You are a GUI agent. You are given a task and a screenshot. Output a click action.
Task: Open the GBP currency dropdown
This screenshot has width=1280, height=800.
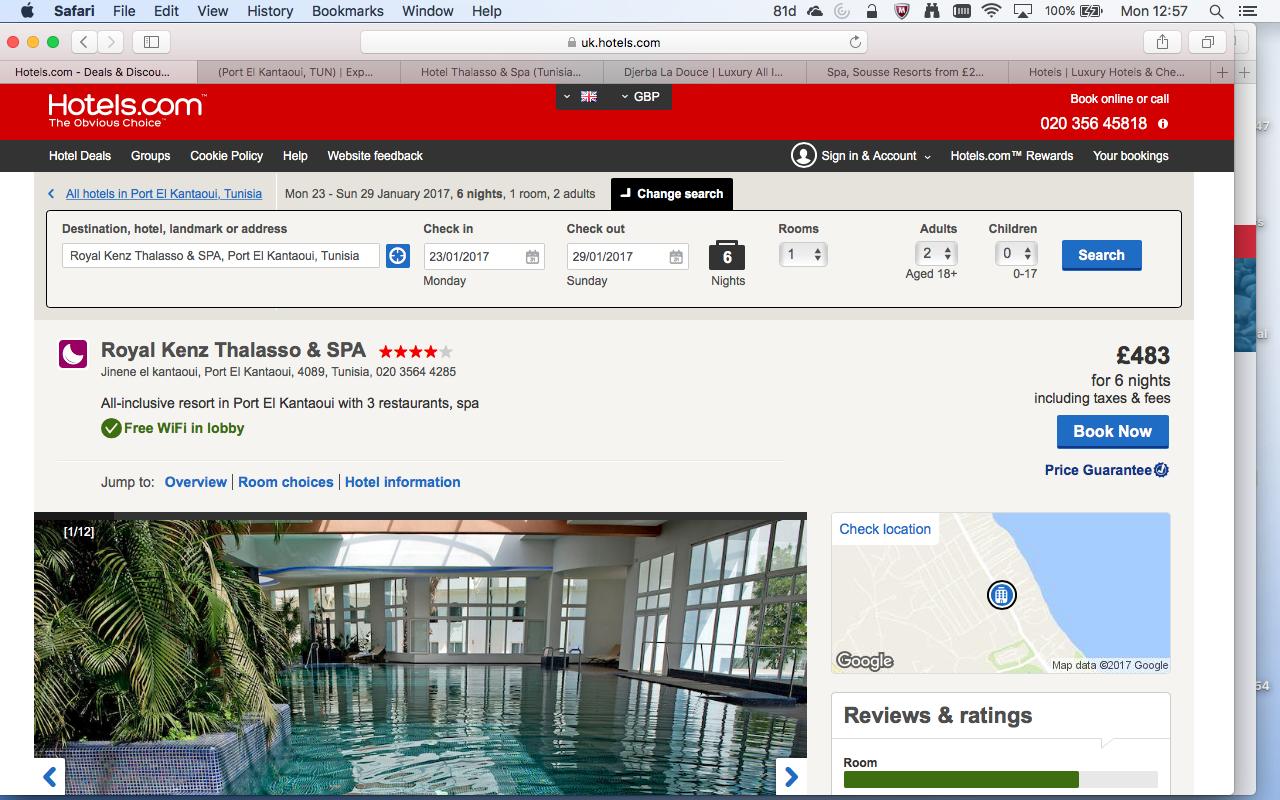pos(641,97)
